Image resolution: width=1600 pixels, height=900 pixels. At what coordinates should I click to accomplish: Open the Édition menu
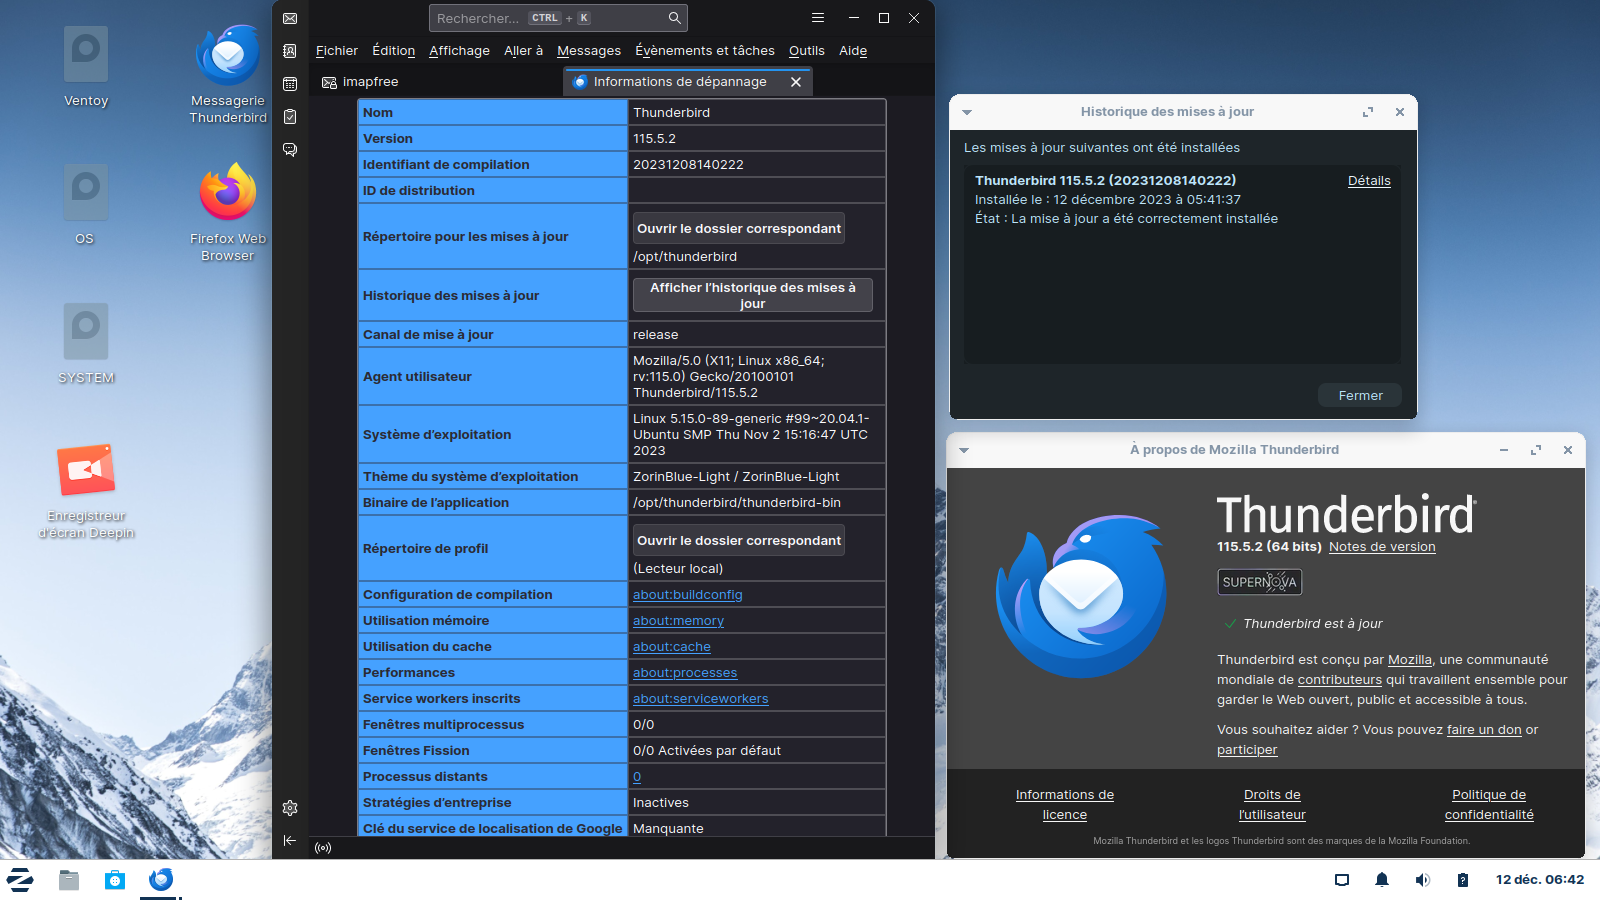tap(394, 51)
